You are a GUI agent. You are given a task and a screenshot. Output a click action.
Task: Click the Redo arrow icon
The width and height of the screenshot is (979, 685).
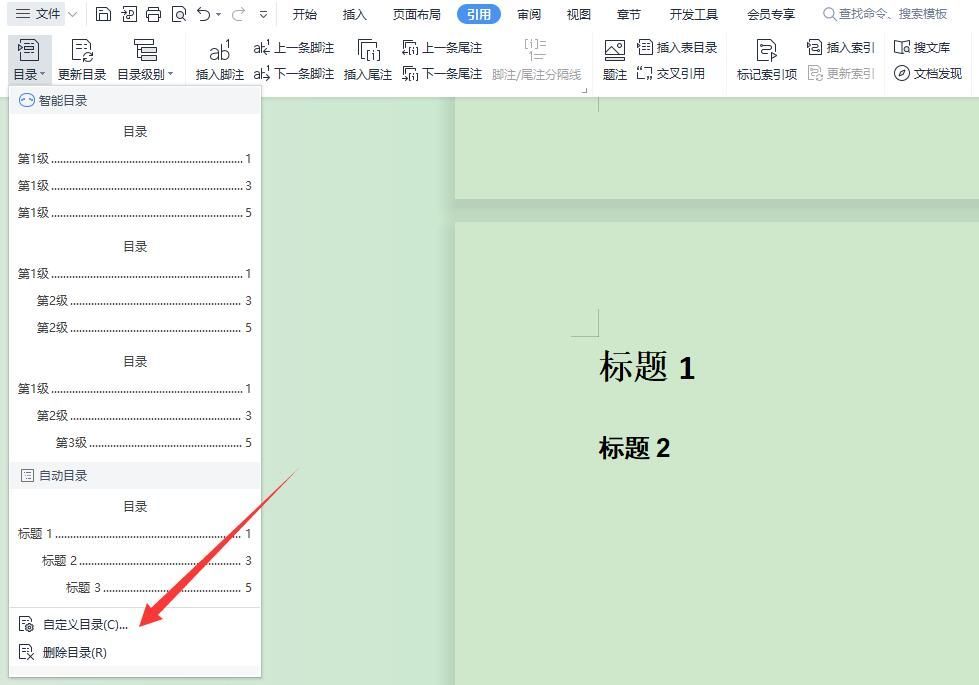[239, 14]
